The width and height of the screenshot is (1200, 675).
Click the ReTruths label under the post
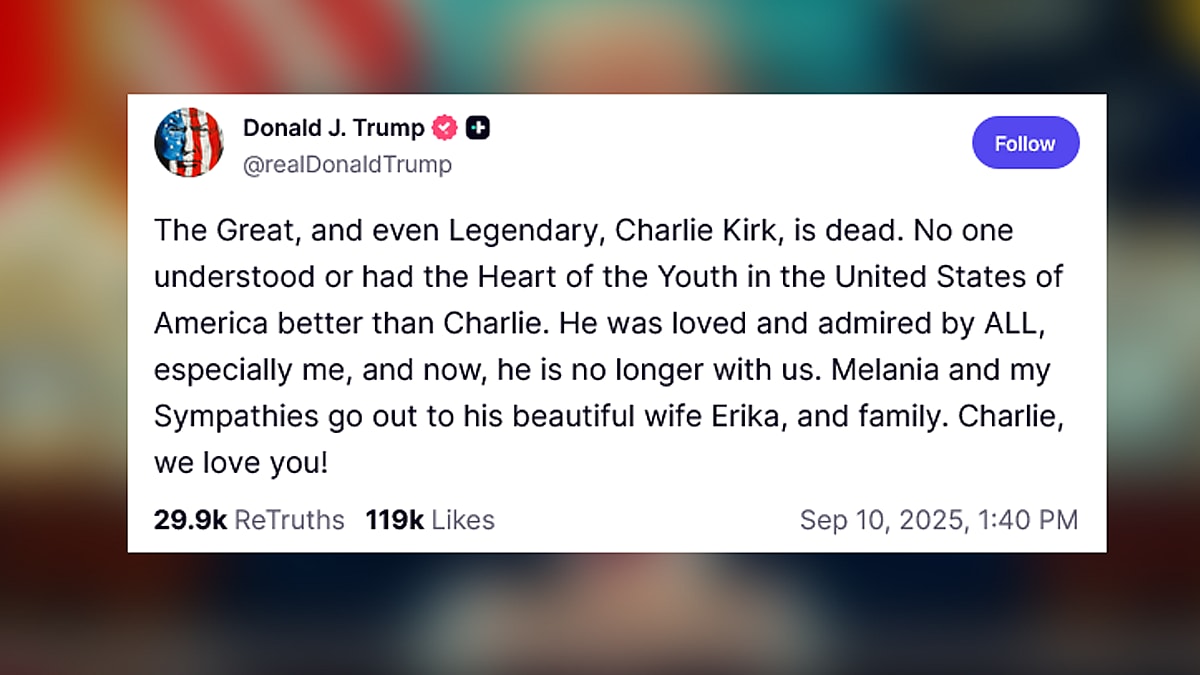coord(290,519)
